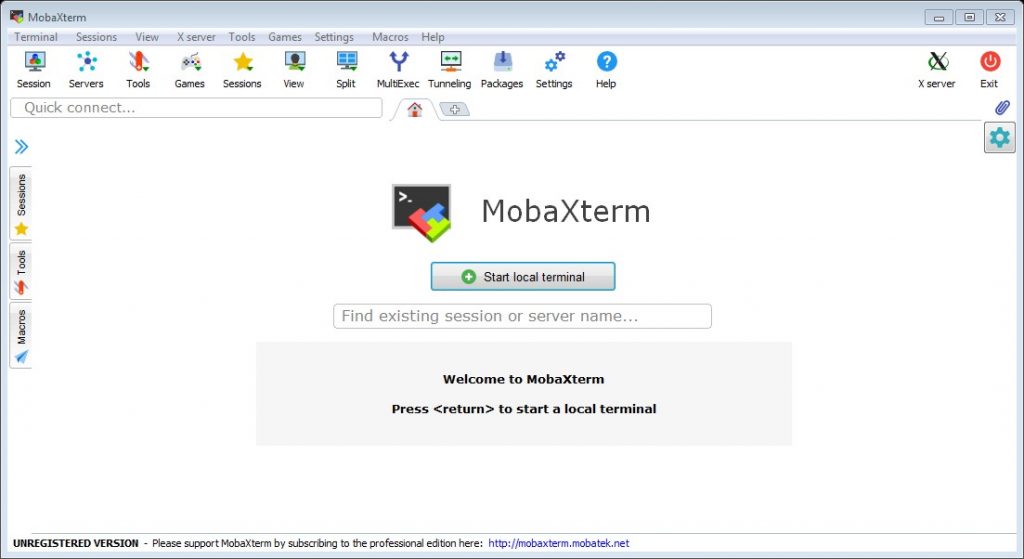Screen dimensions: 1024x559
Task: Select the home tab with house icon
Action: 415,110
